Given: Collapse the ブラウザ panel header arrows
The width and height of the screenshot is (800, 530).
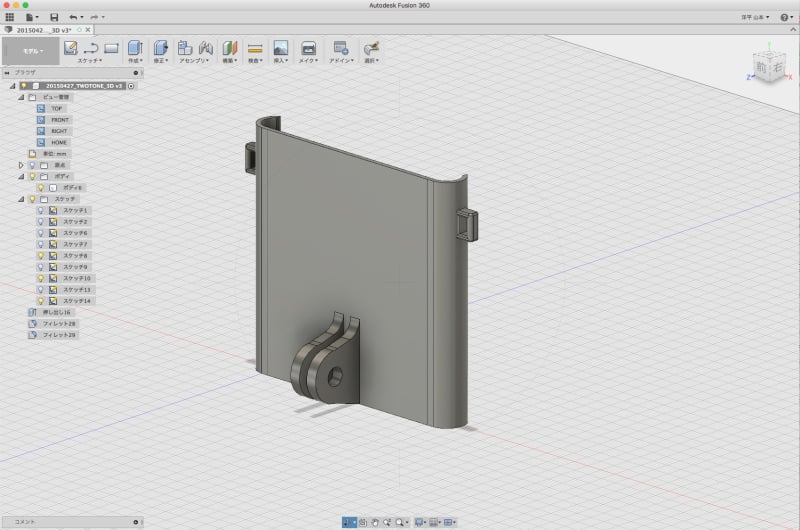Looking at the screenshot, I should pyautogui.click(x=7, y=73).
